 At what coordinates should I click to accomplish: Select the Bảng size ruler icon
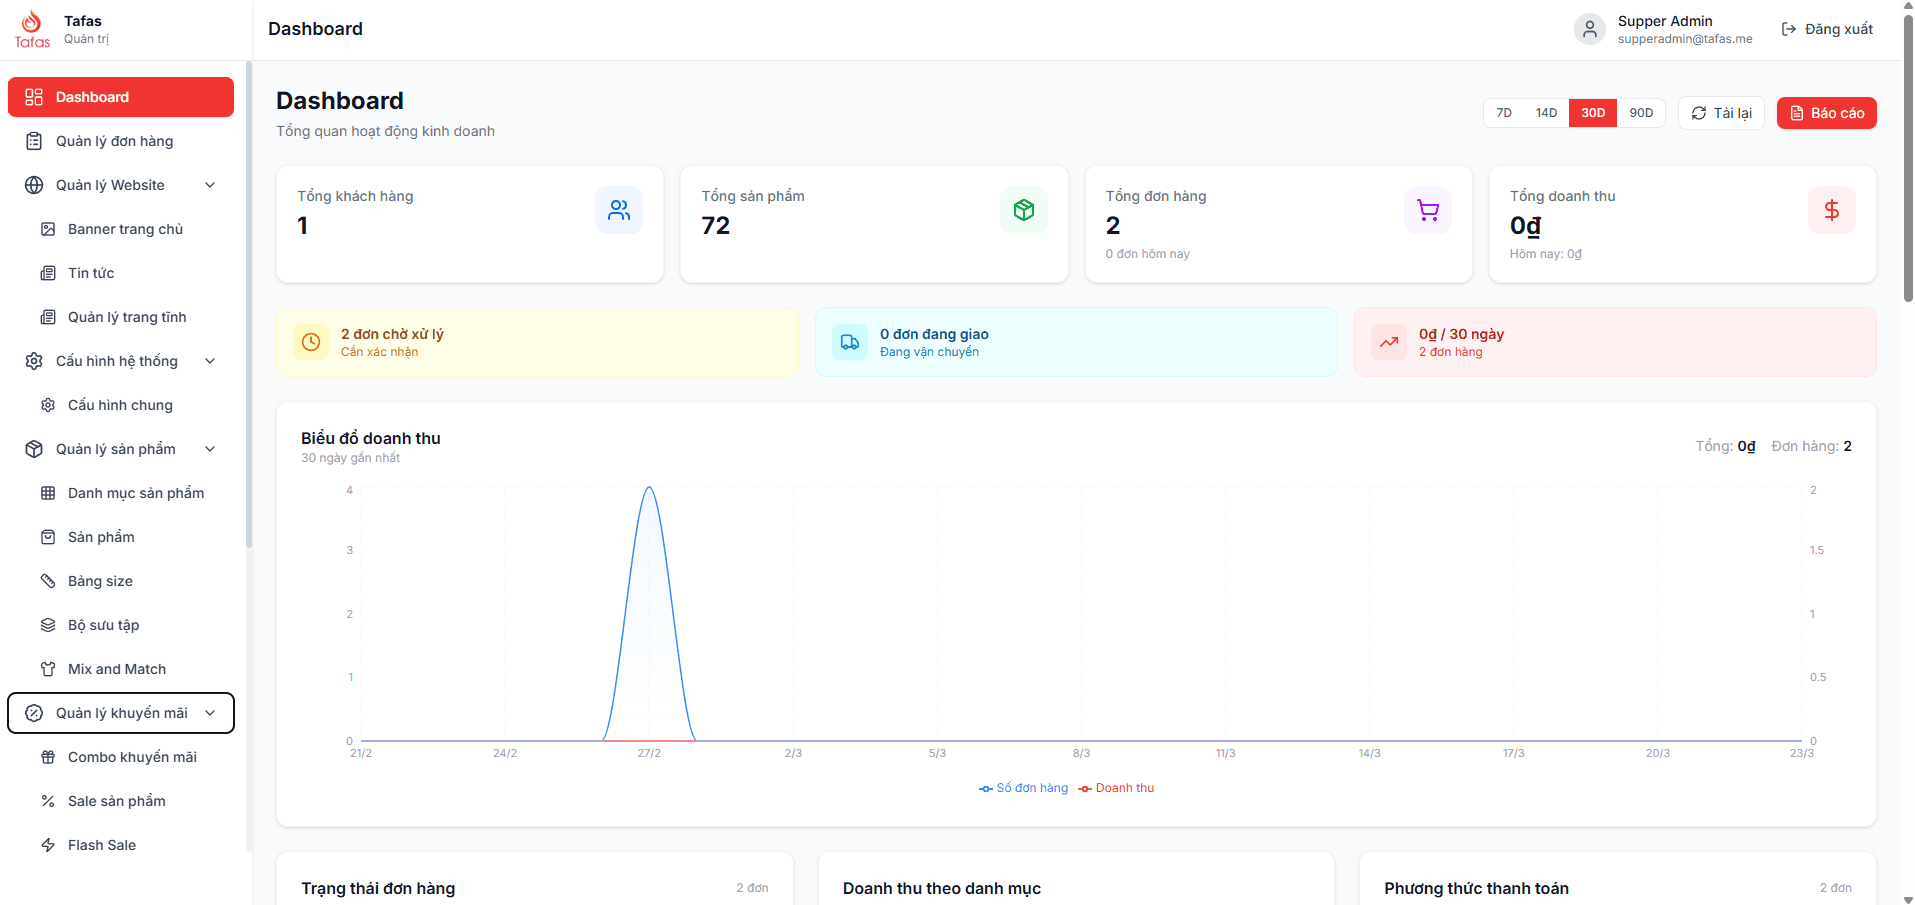pyautogui.click(x=48, y=580)
